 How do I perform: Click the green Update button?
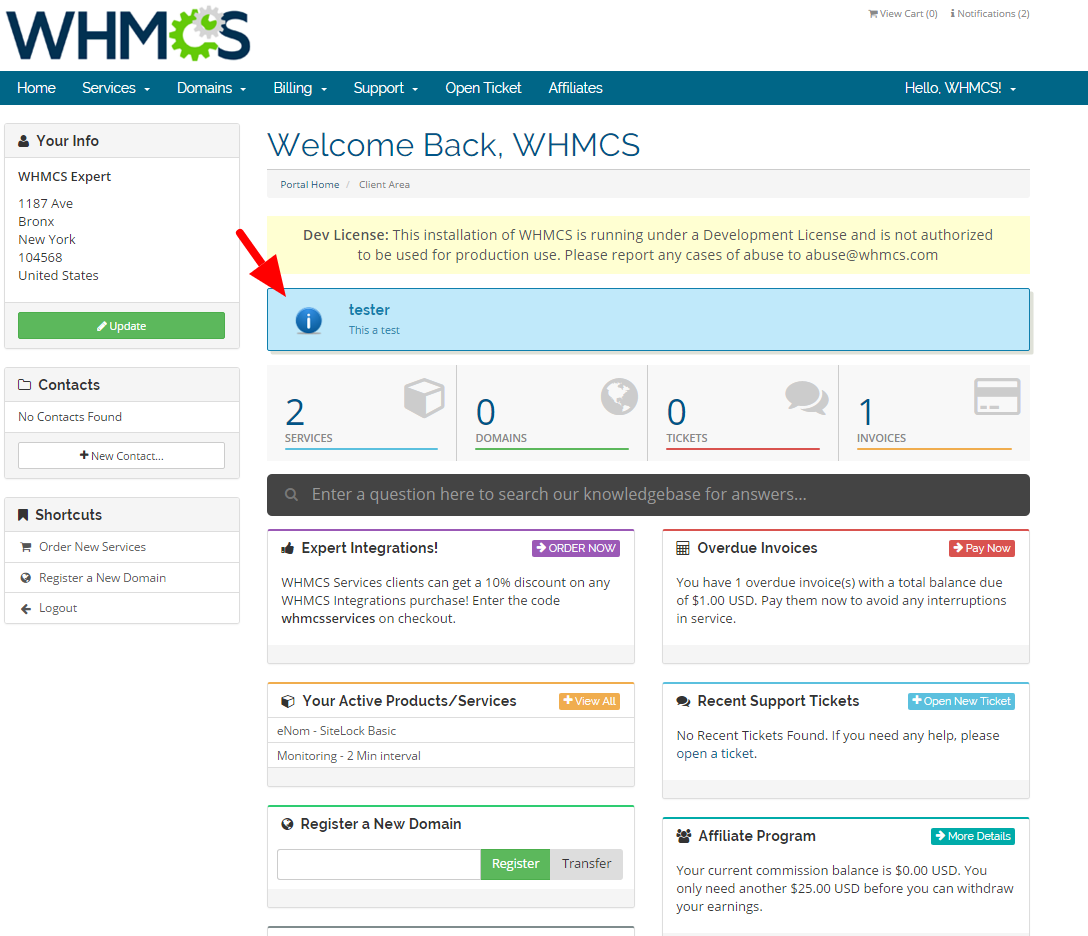(121, 325)
